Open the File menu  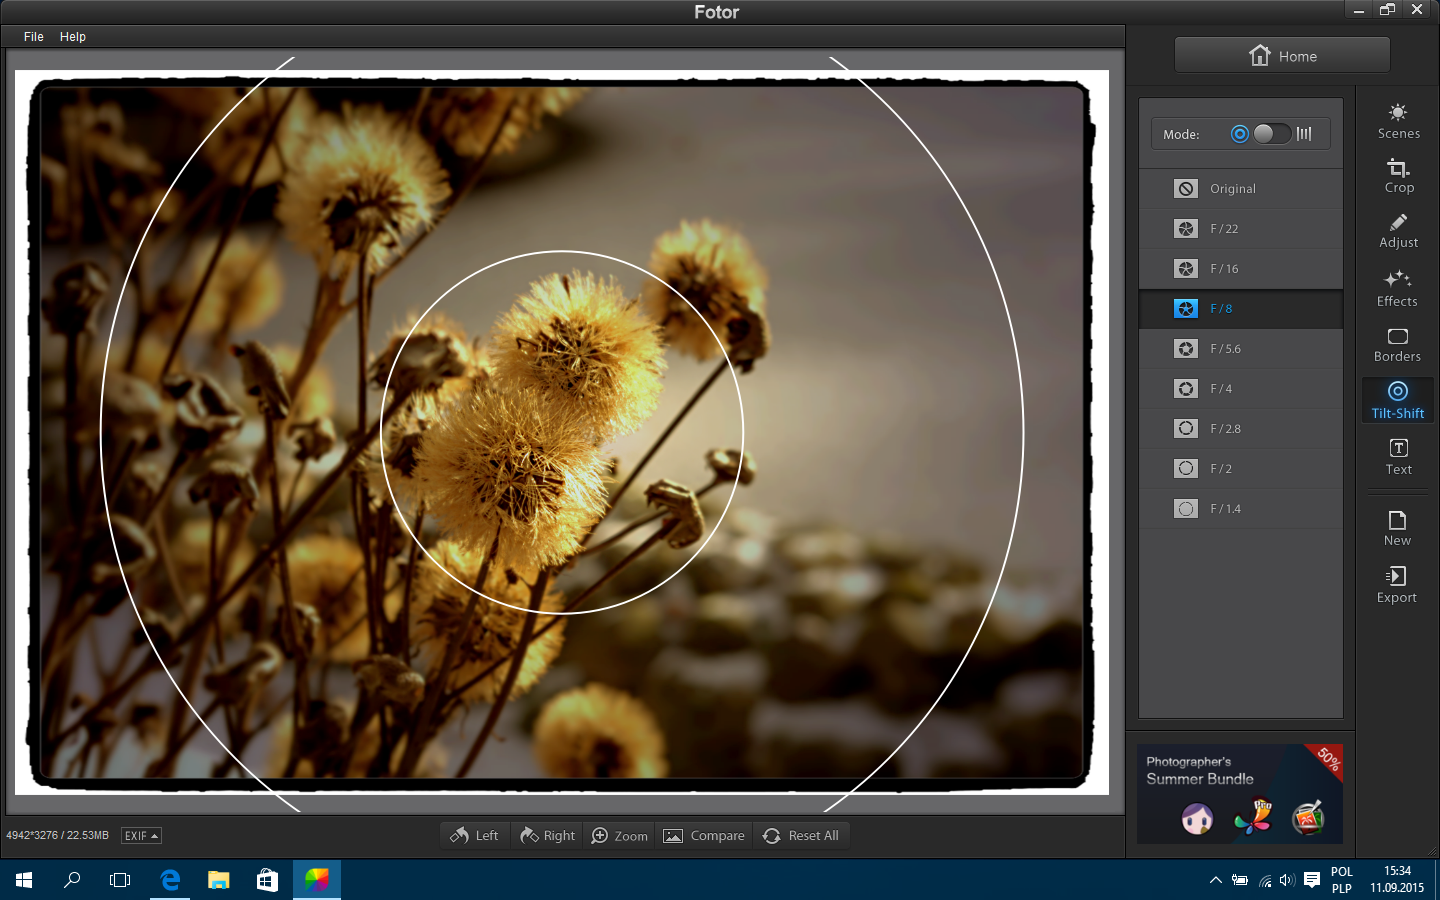pos(34,37)
